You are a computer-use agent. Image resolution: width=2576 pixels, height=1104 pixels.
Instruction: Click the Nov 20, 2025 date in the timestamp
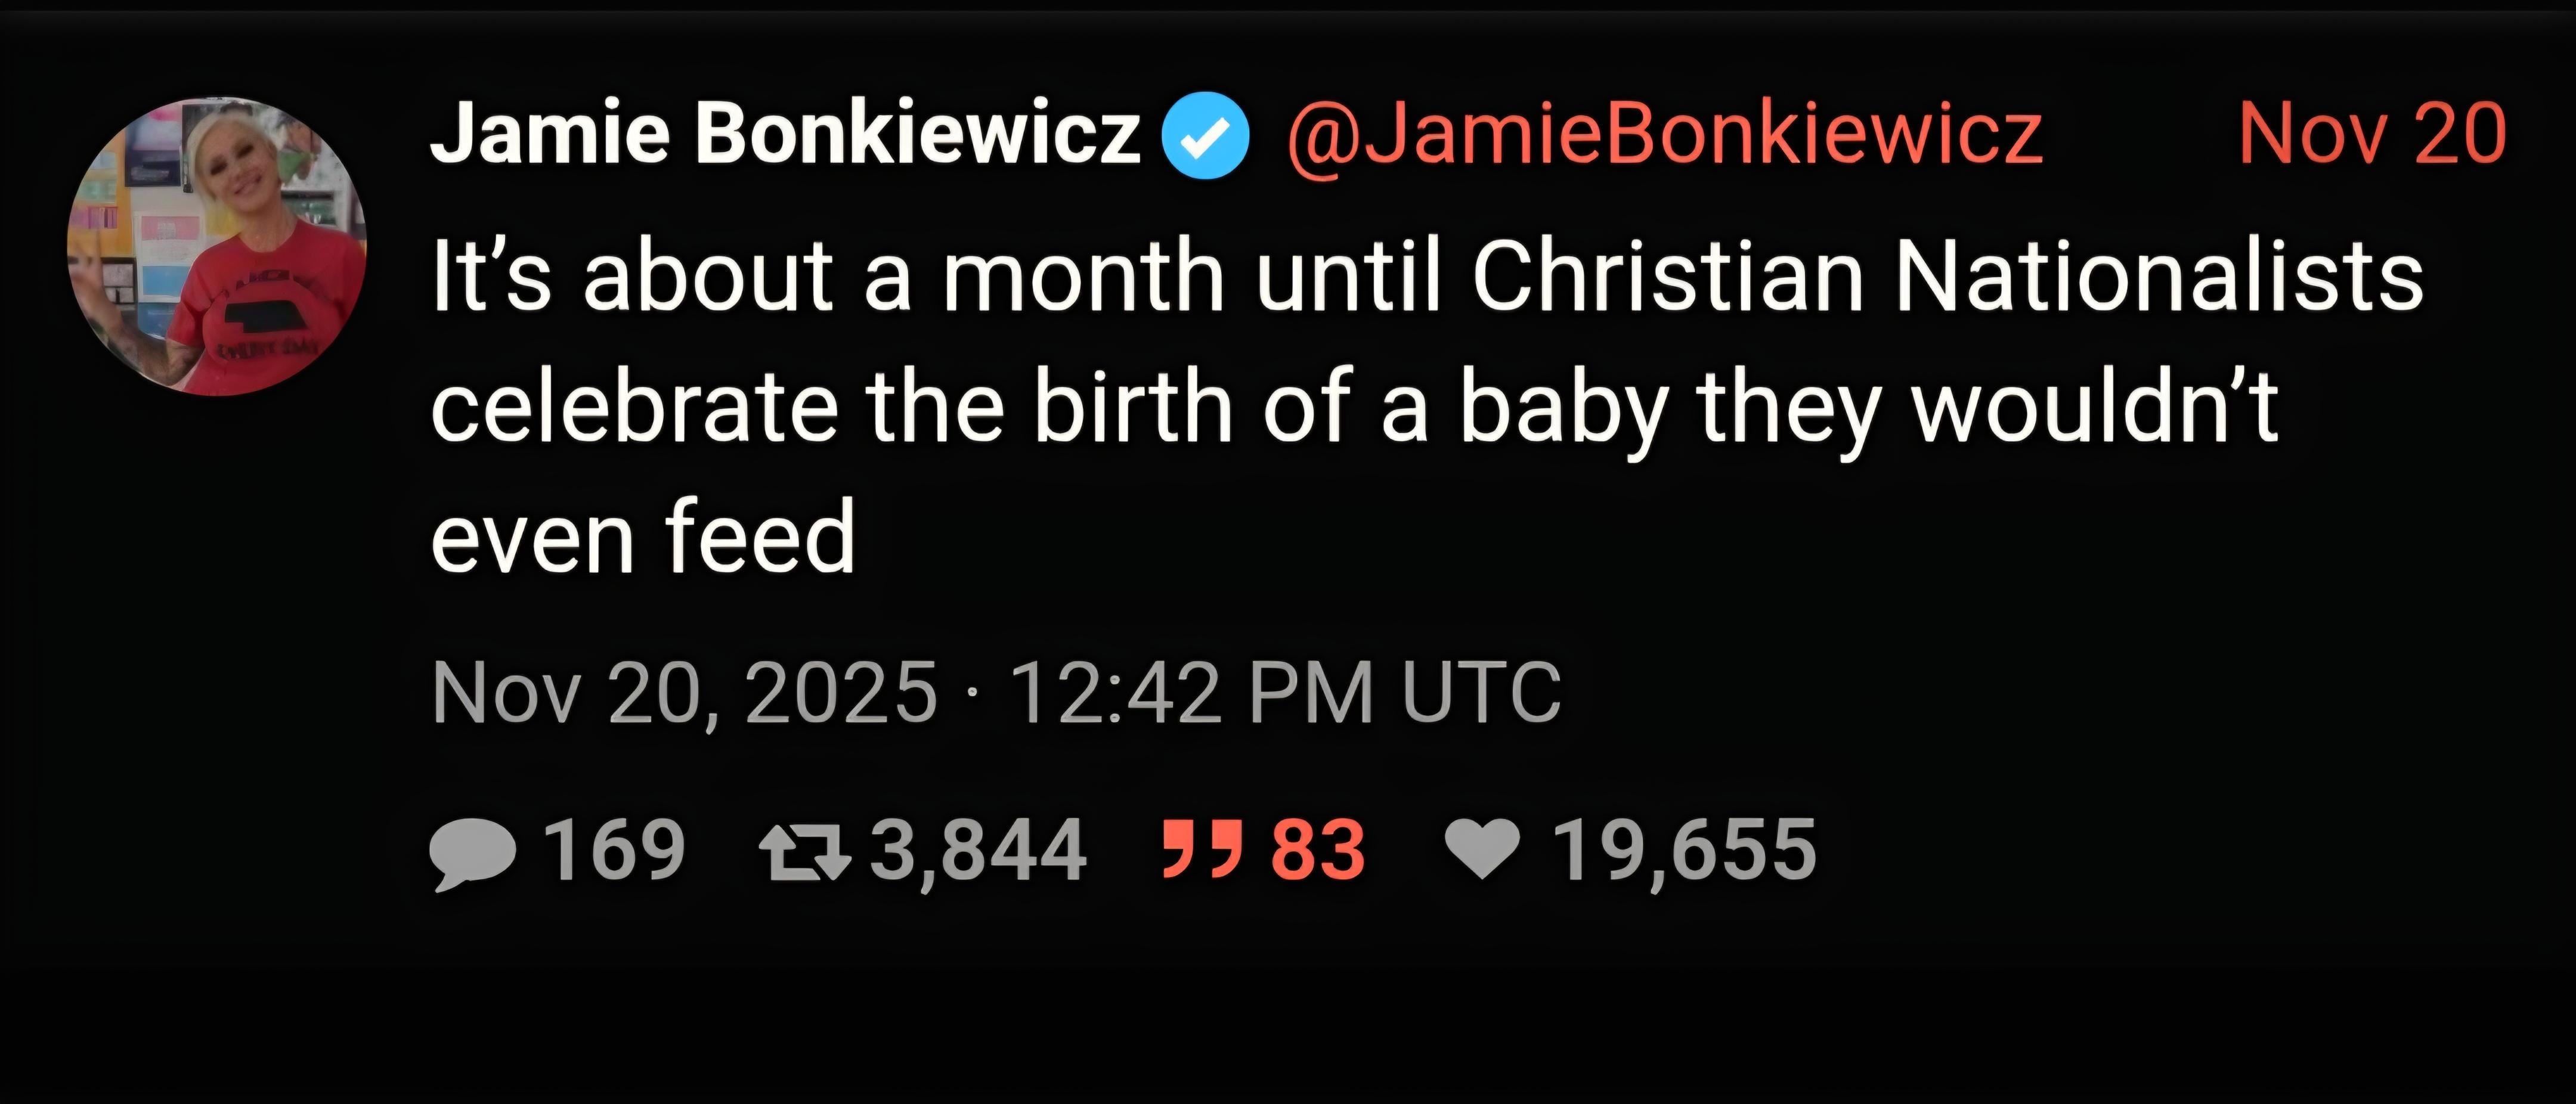pyautogui.click(x=684, y=692)
